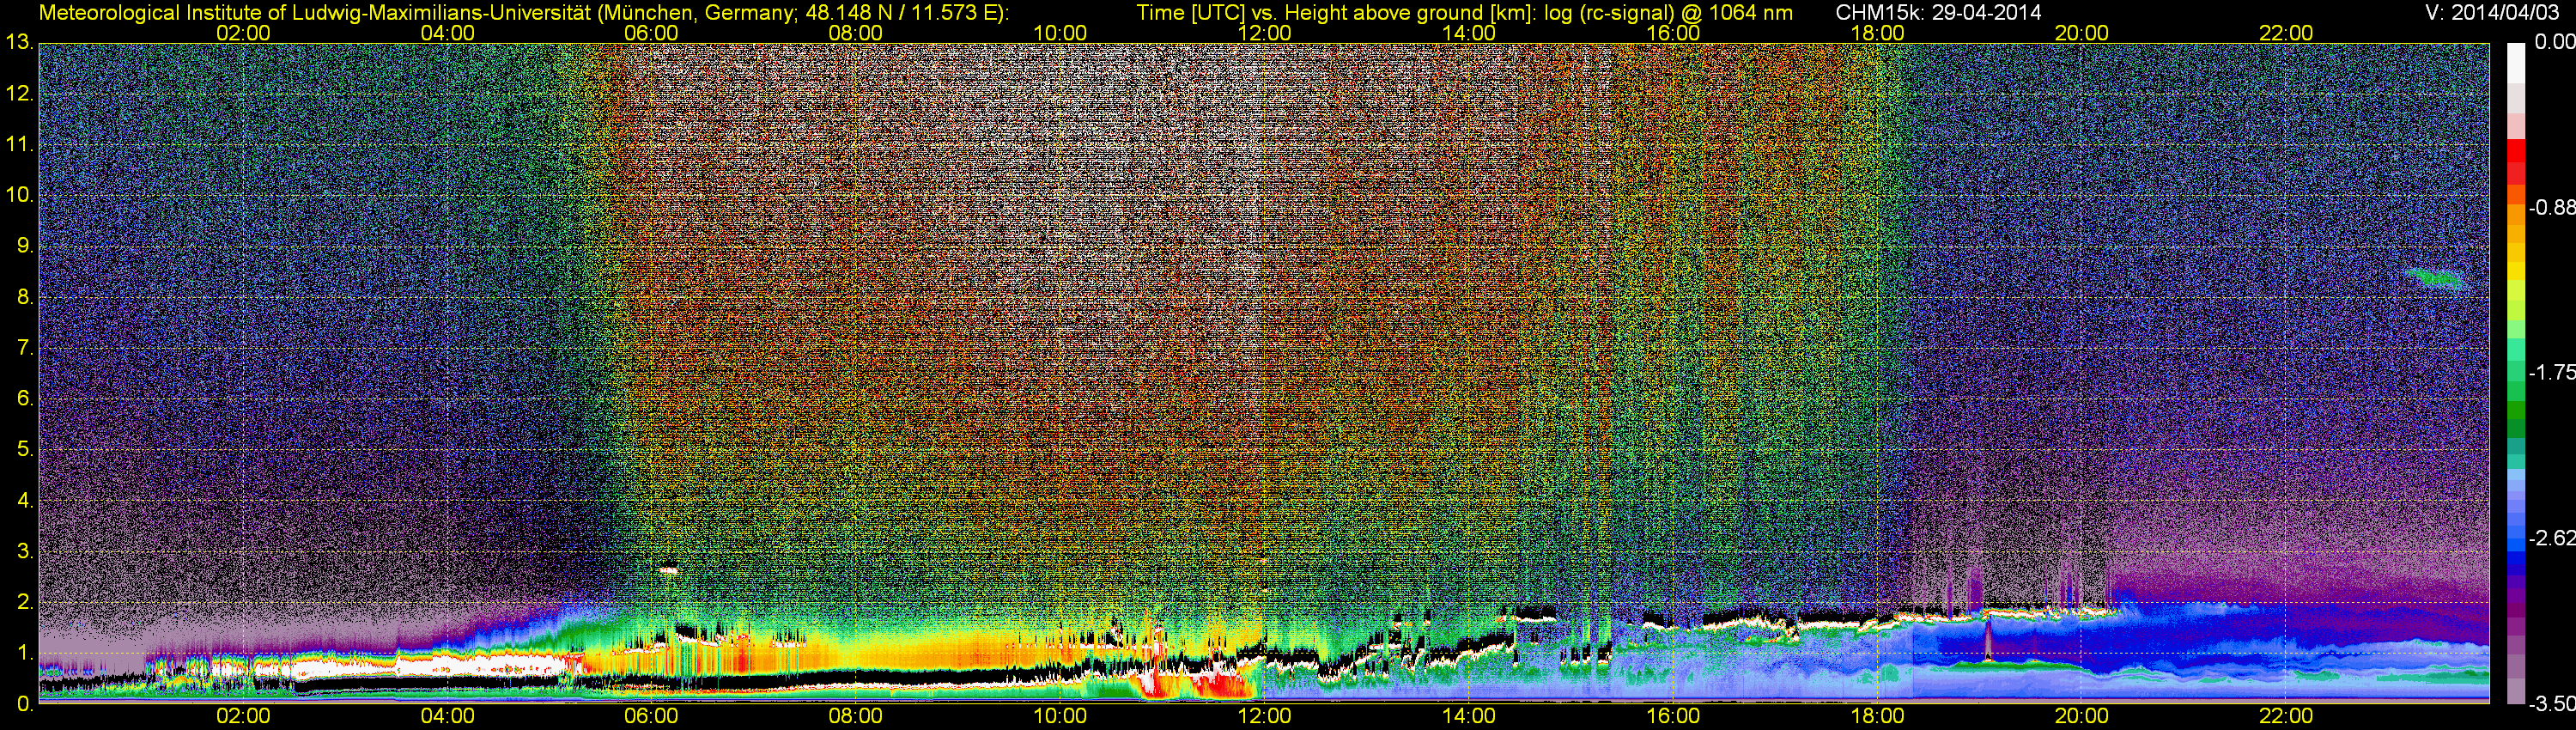Select 06:00 on the bottom time axis
The width and height of the screenshot is (2576, 730).
[651, 716]
